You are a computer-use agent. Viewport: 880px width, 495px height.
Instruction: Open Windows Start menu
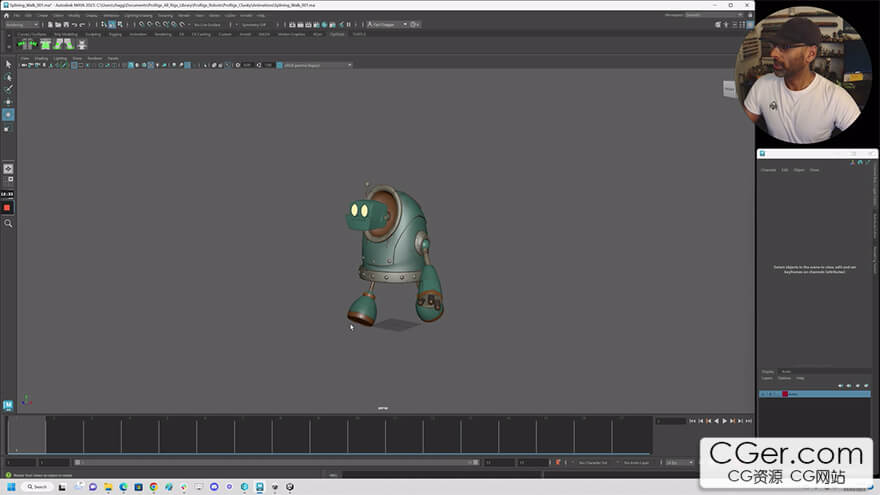point(11,487)
